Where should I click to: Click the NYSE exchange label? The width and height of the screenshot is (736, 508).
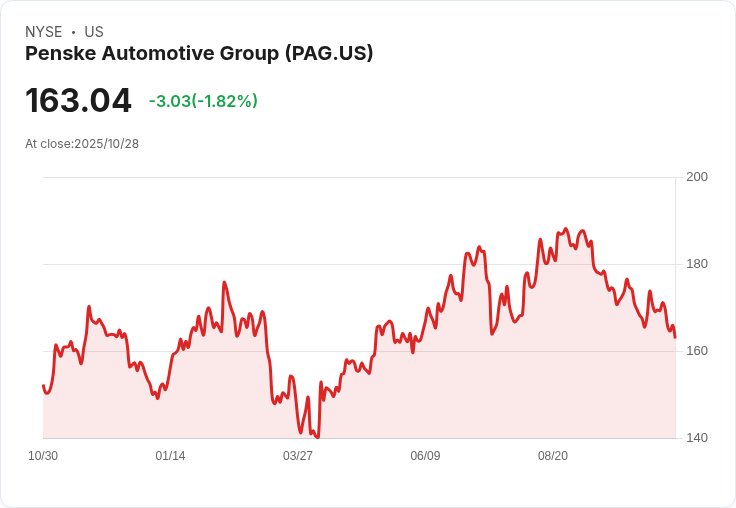tap(44, 32)
